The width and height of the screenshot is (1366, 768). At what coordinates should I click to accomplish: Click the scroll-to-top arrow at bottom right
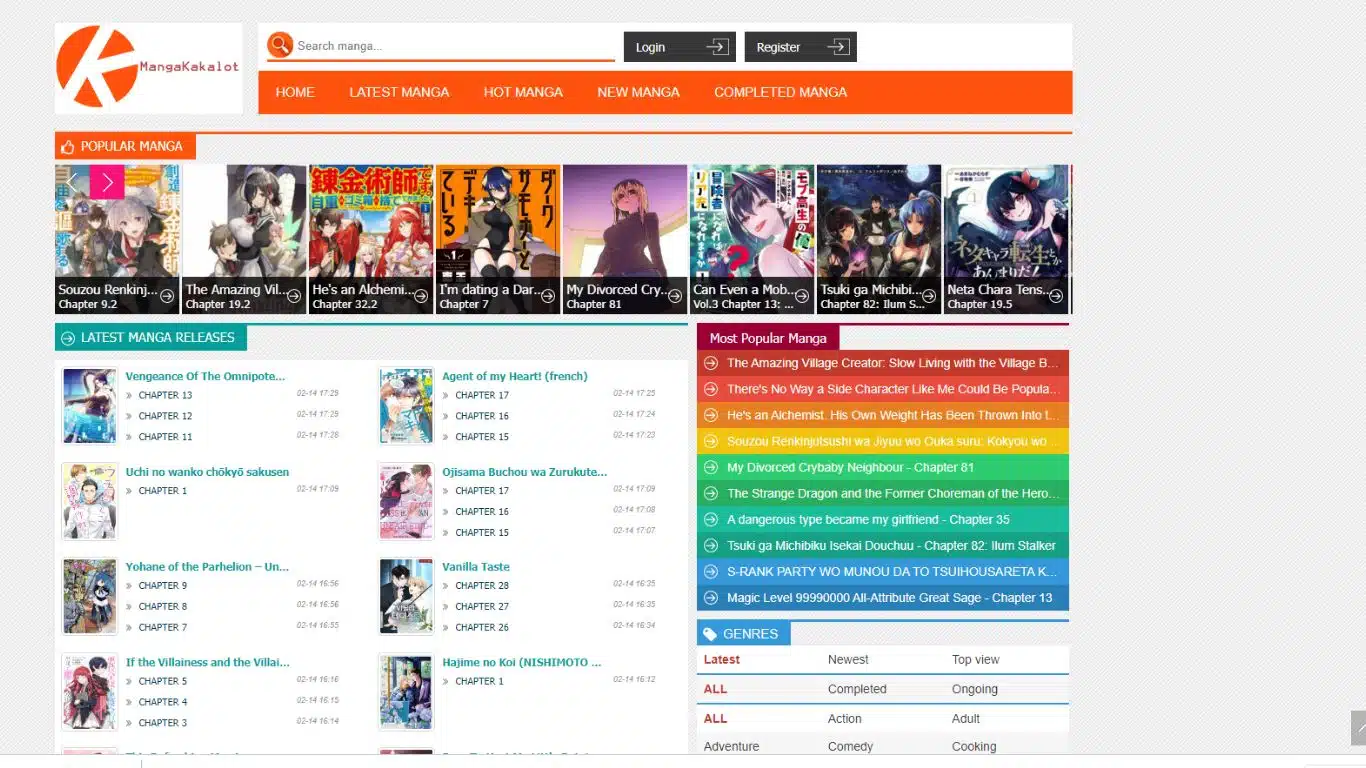[1357, 729]
